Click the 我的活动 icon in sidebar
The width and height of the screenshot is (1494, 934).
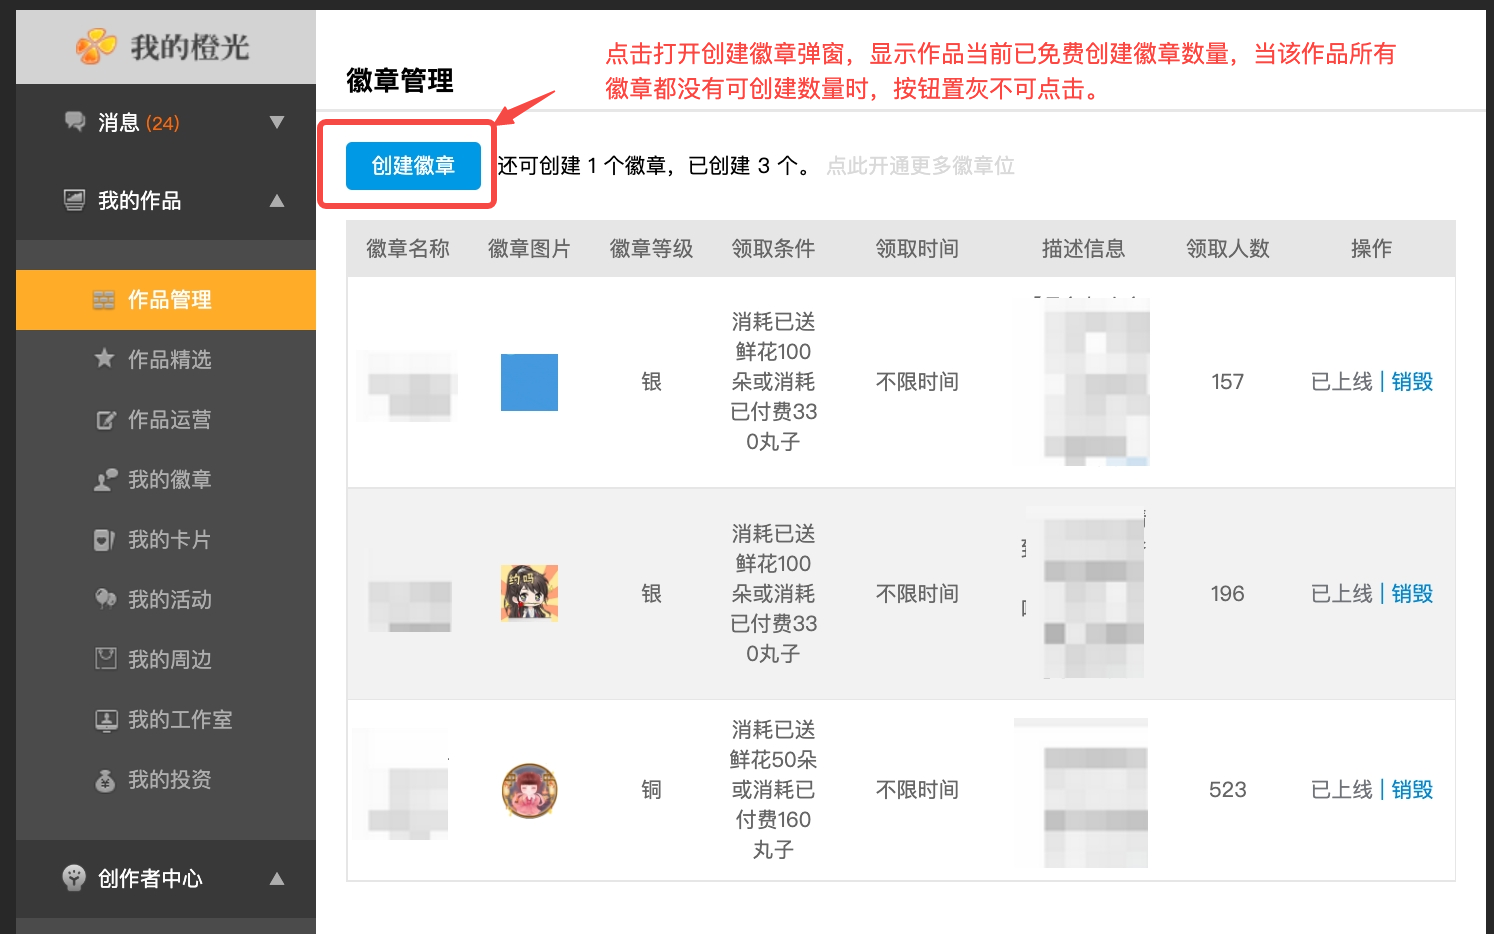click(105, 599)
